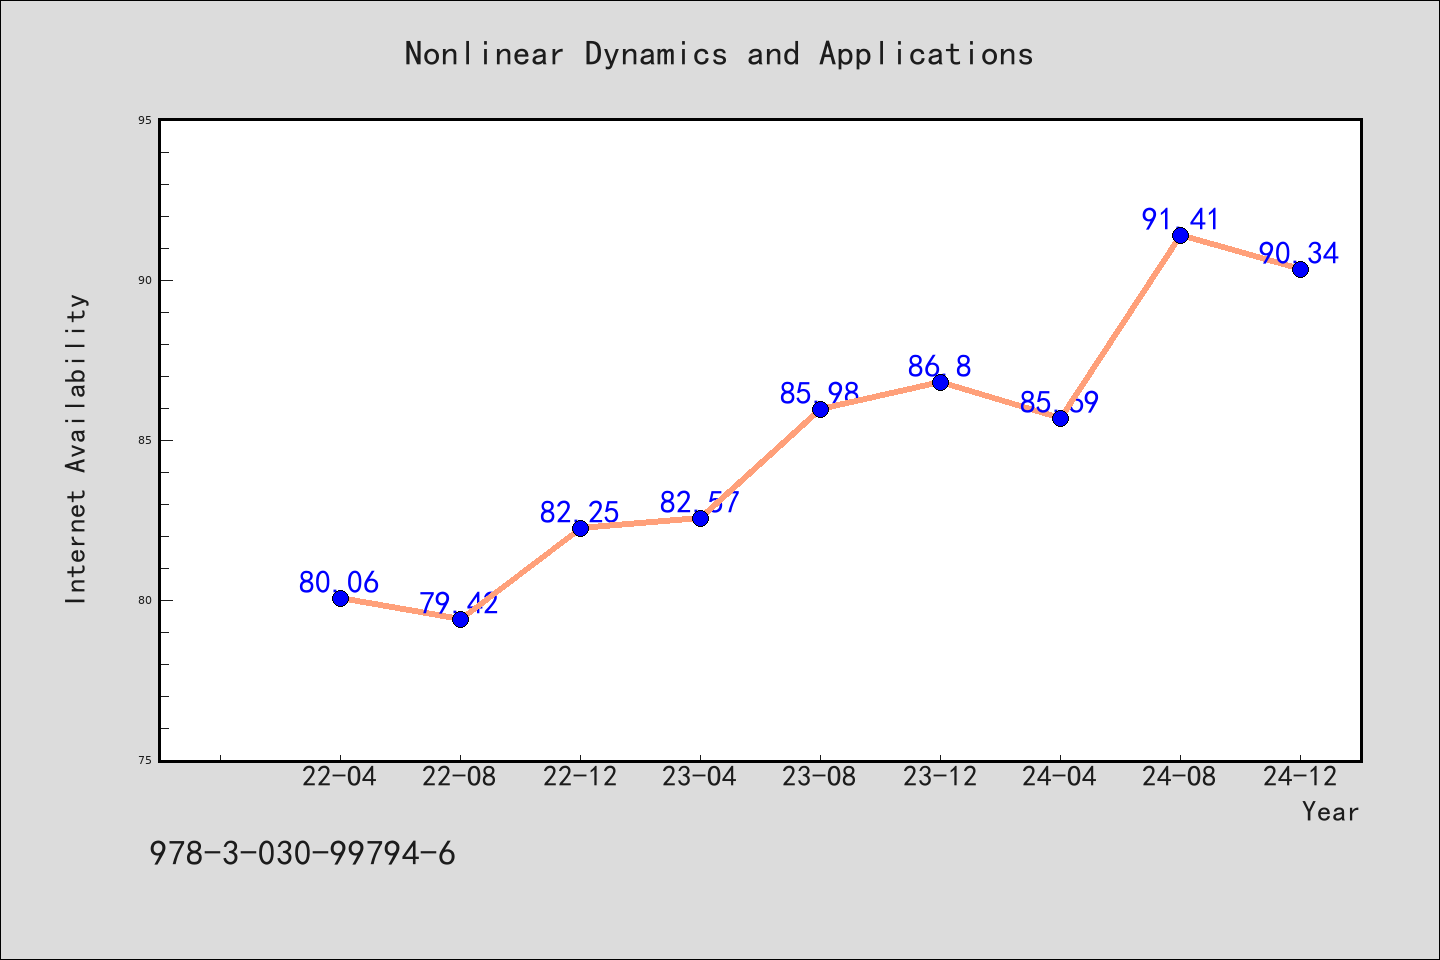1440x960 pixels.
Task: Click the 'Year' x-axis label
Action: (1330, 812)
